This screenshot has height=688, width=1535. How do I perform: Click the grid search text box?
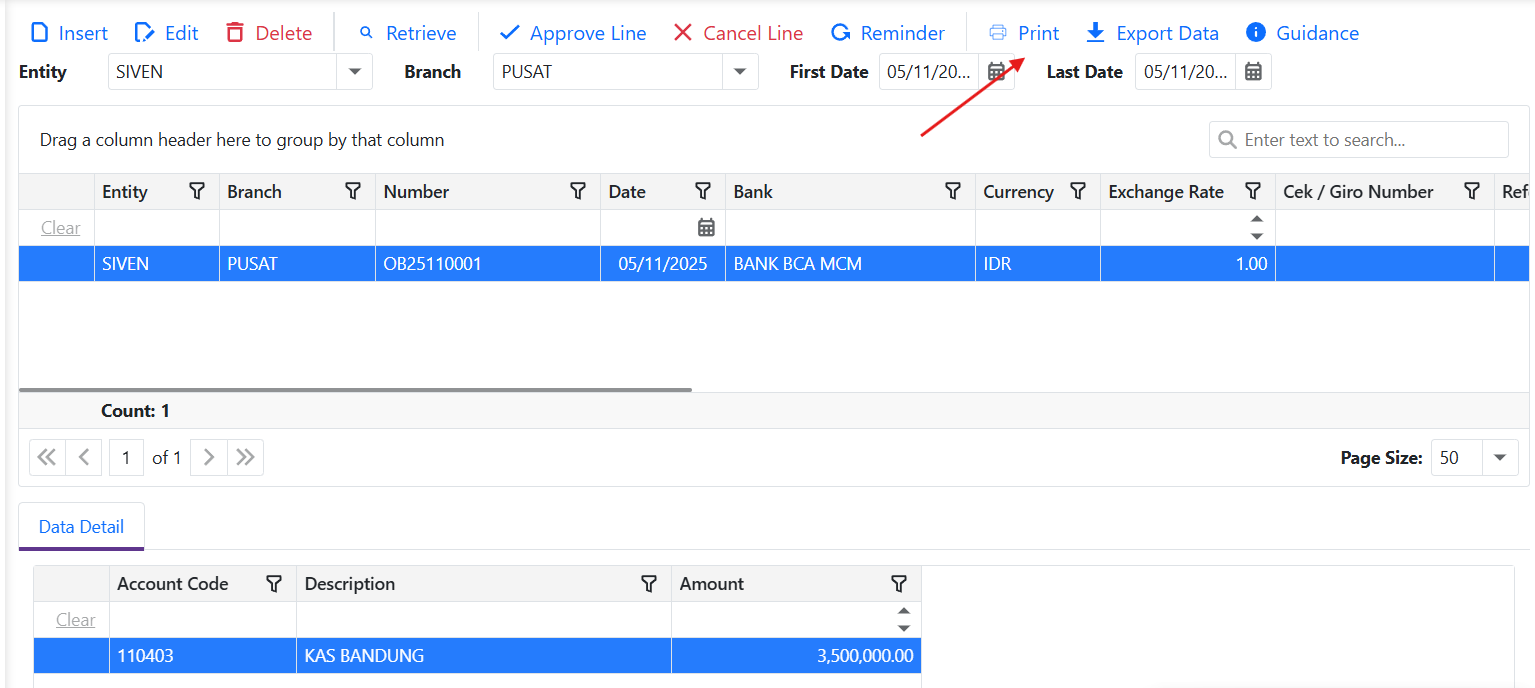(x=1359, y=140)
